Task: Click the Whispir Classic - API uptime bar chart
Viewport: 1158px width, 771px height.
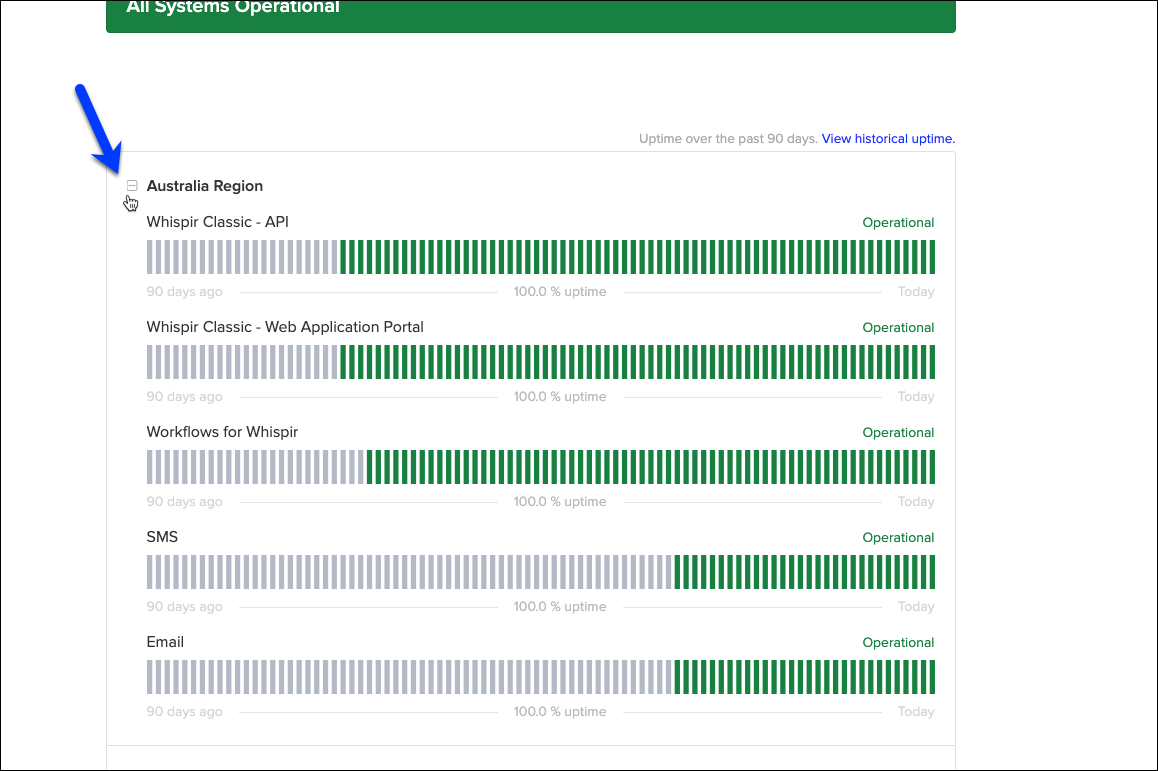Action: point(541,257)
